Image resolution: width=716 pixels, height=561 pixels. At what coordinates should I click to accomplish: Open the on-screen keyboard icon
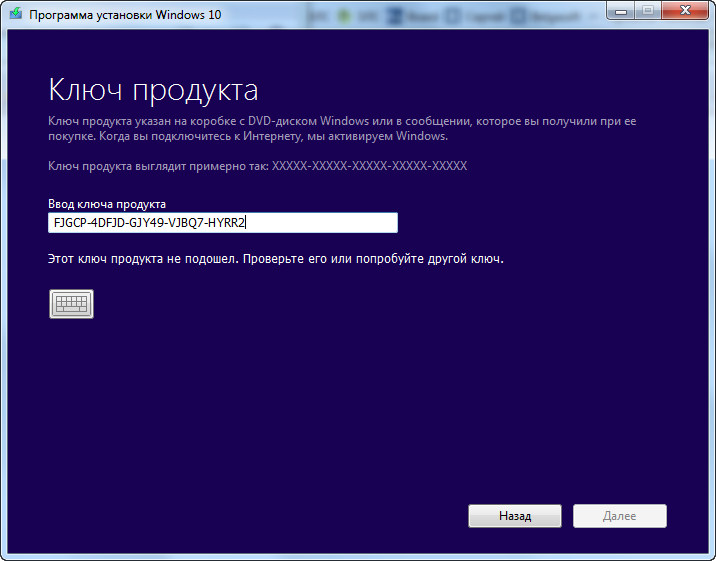click(x=71, y=304)
